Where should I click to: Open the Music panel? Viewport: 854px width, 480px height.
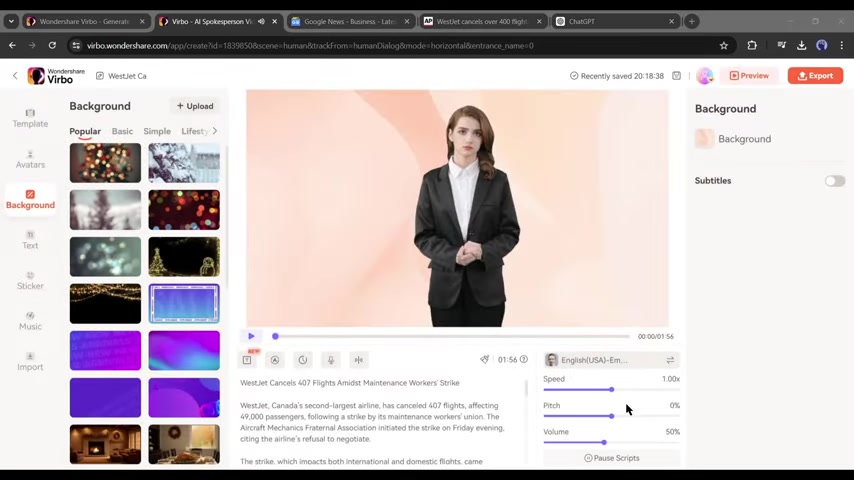tap(30, 321)
